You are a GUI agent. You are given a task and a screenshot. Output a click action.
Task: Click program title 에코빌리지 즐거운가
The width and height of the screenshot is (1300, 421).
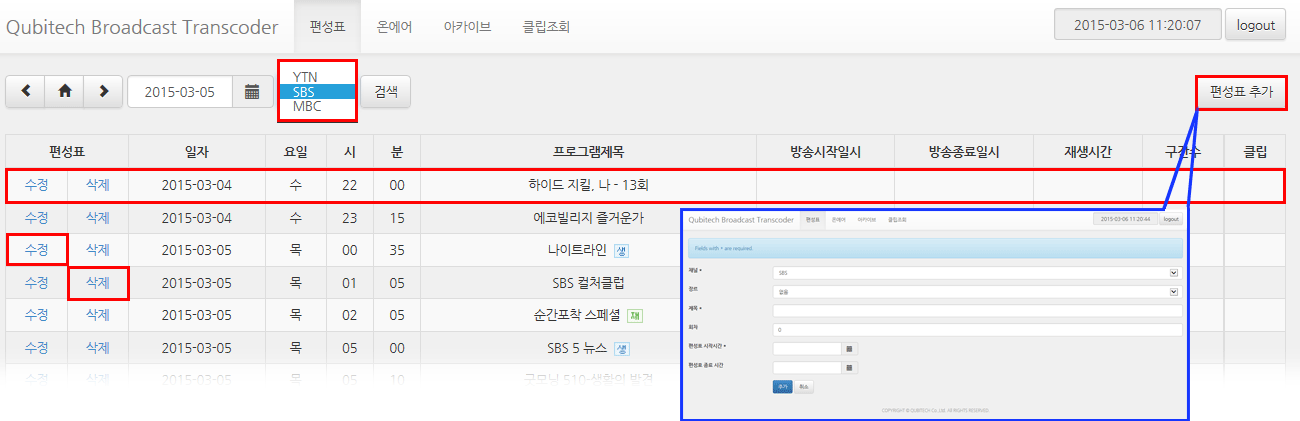[588, 218]
